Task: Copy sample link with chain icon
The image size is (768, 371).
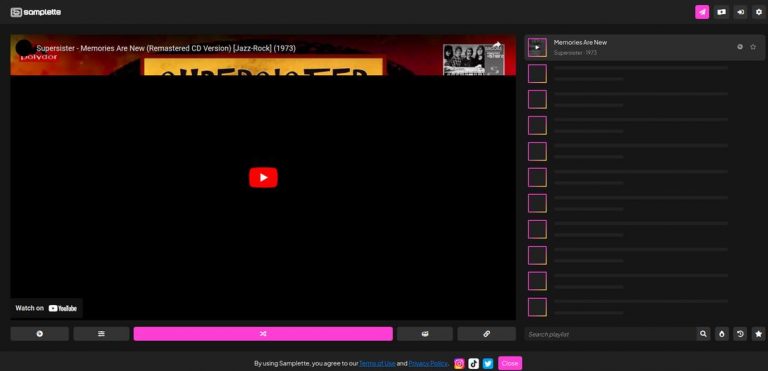Action: 486,334
